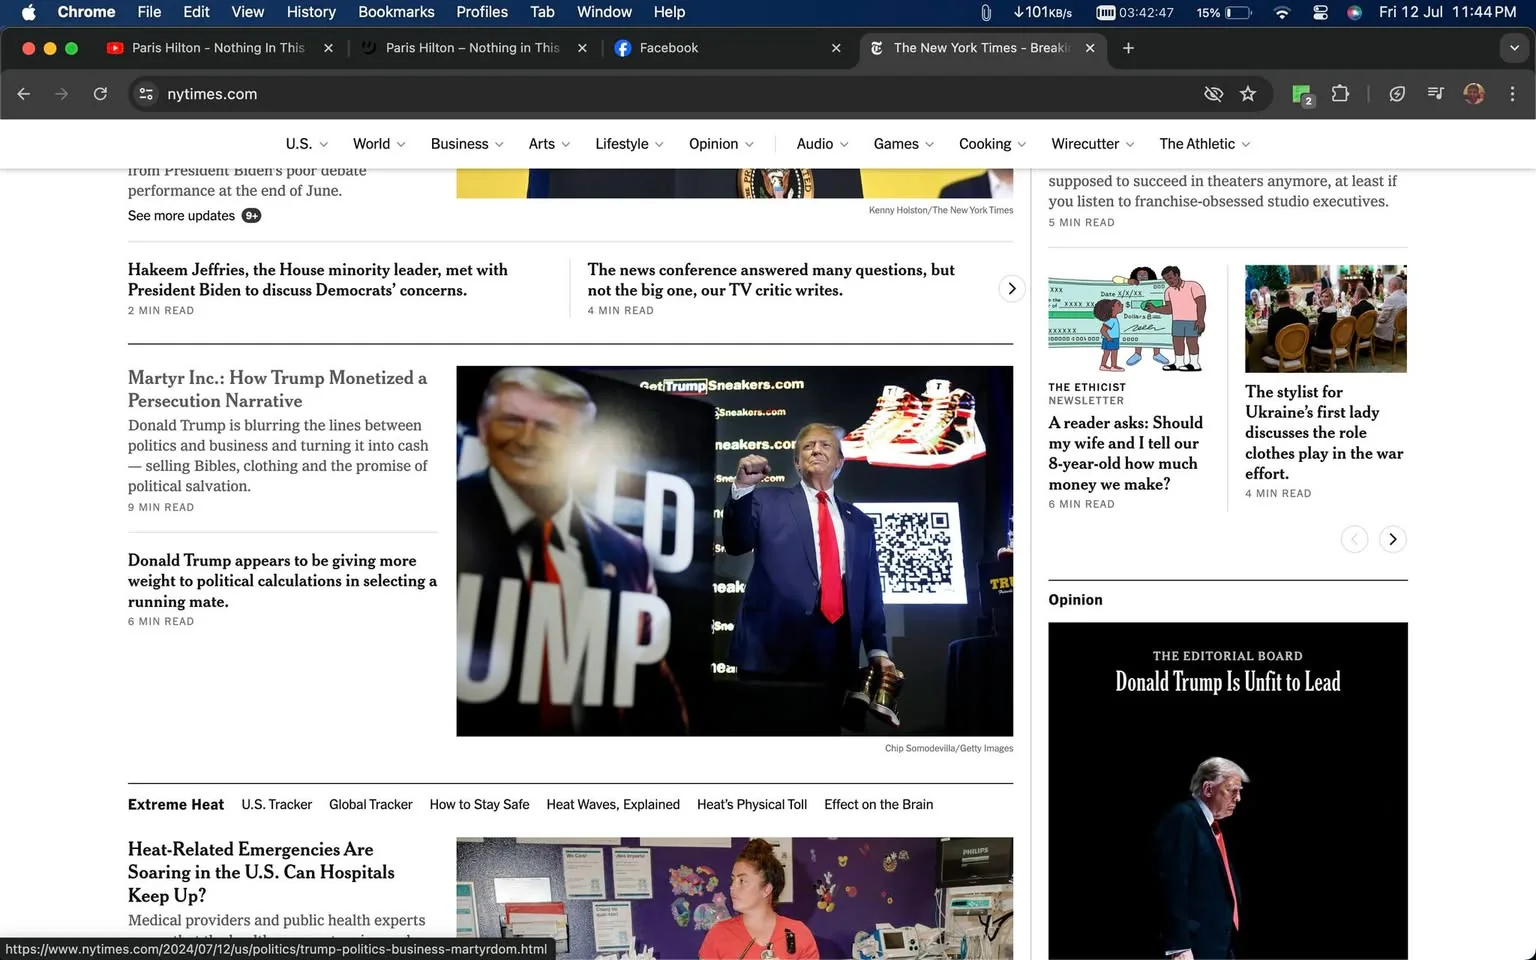Open Hakeem Jeffries met with Biden article
The height and width of the screenshot is (960, 1536).
pyautogui.click(x=318, y=280)
